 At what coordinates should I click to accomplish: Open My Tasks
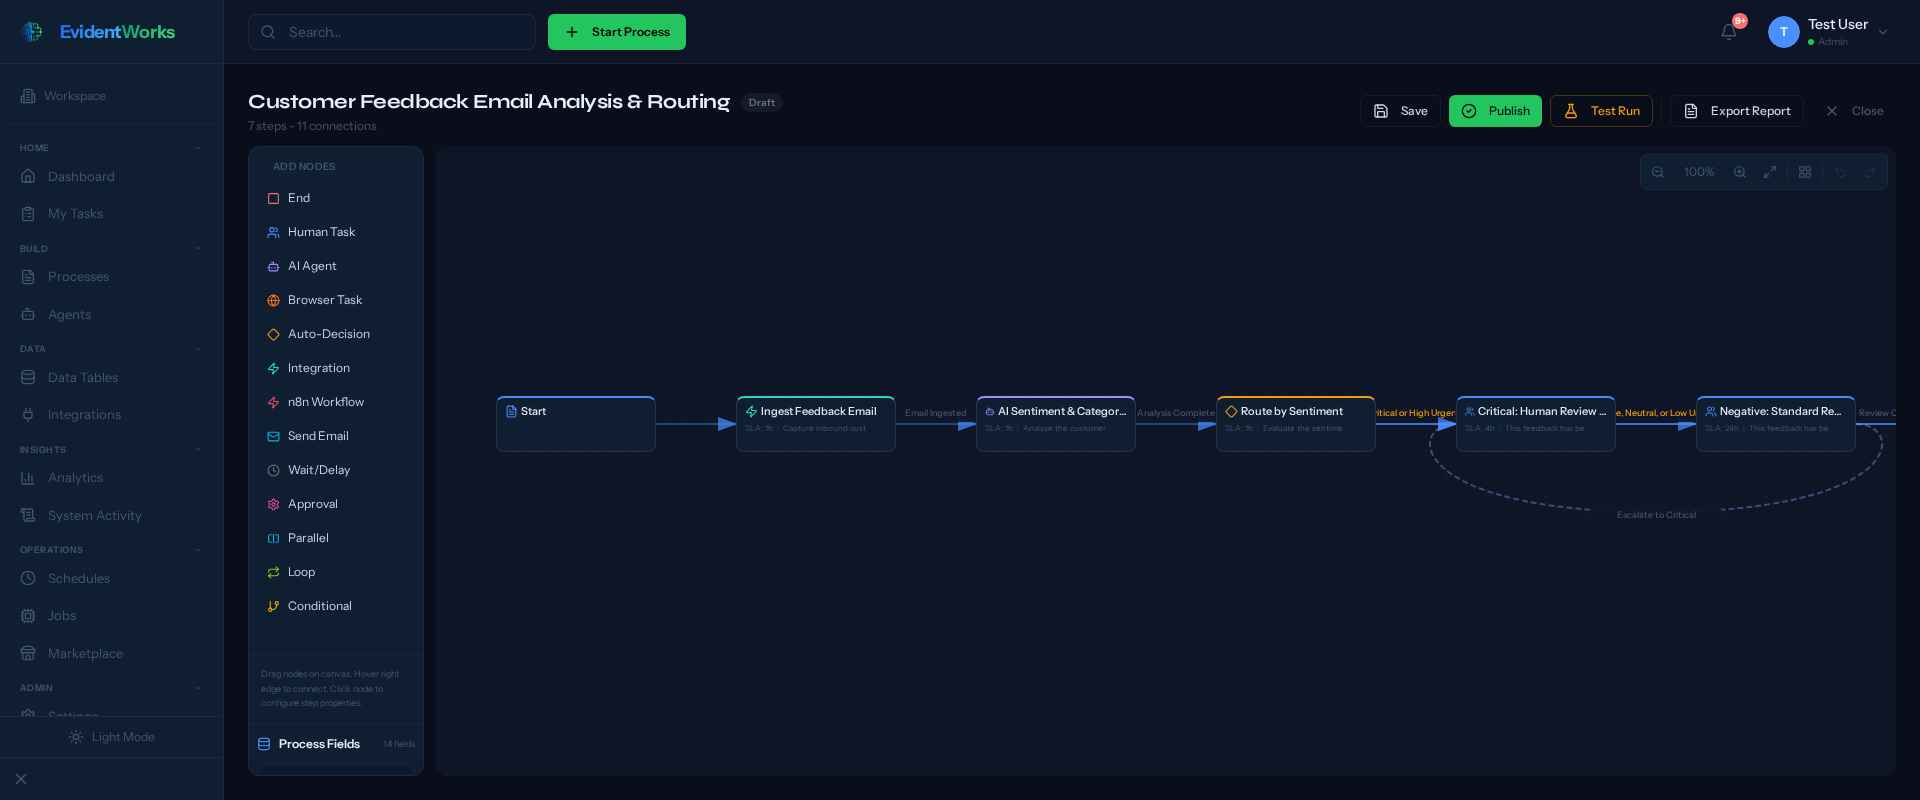(111, 214)
